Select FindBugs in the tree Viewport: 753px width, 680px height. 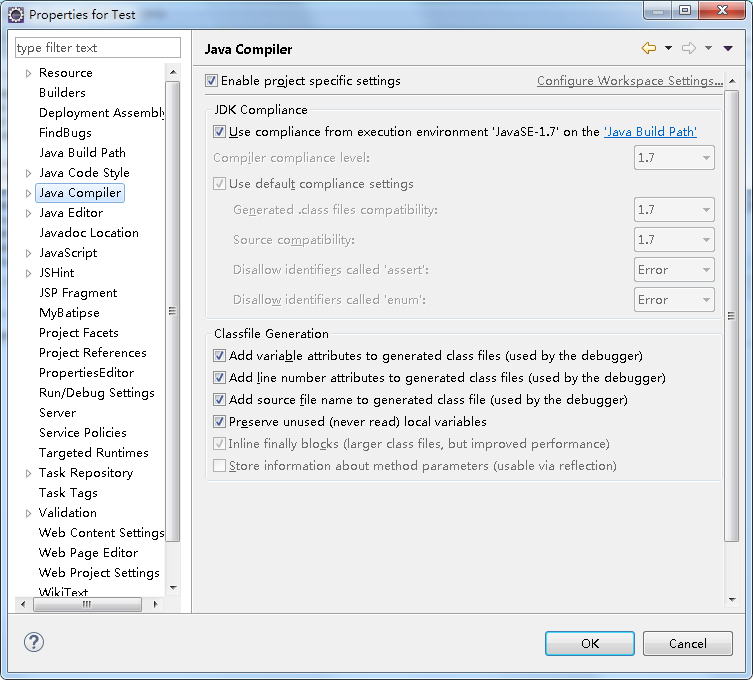pyautogui.click(x=65, y=133)
